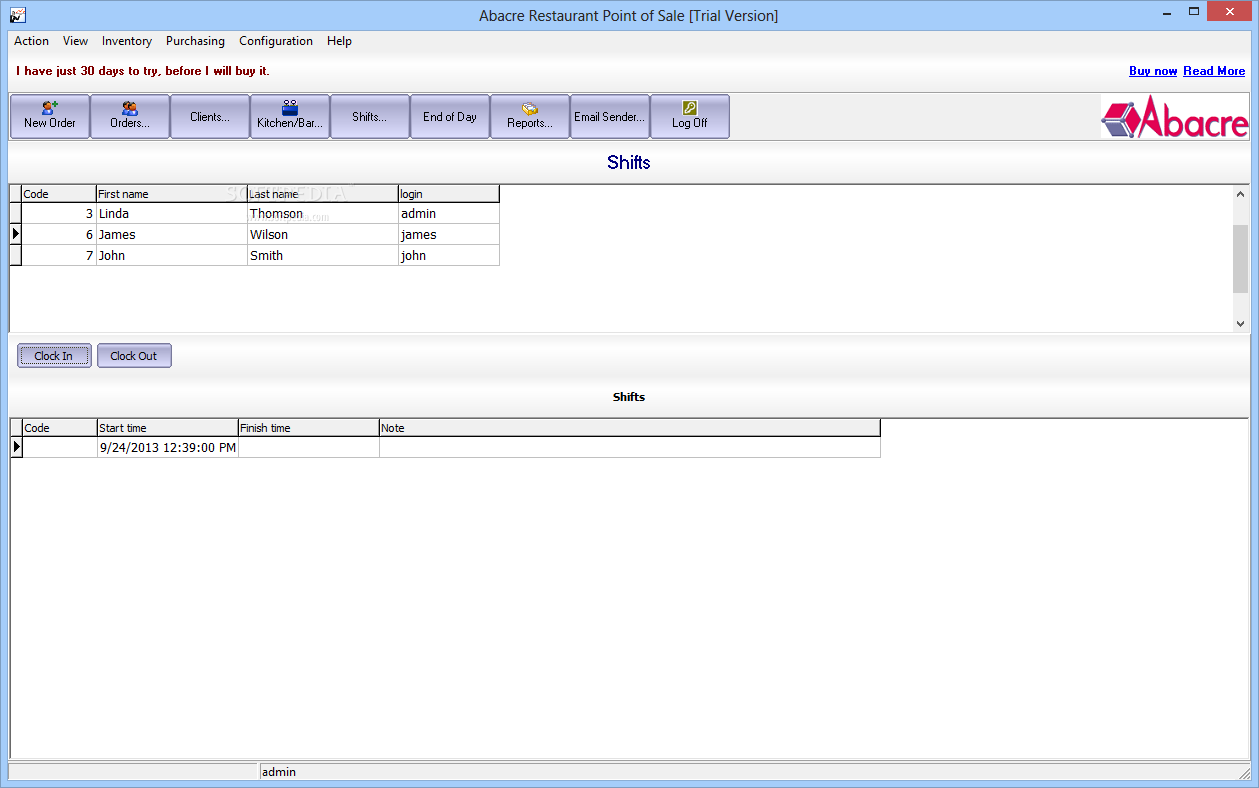Select the john login cell

pyautogui.click(x=449, y=256)
